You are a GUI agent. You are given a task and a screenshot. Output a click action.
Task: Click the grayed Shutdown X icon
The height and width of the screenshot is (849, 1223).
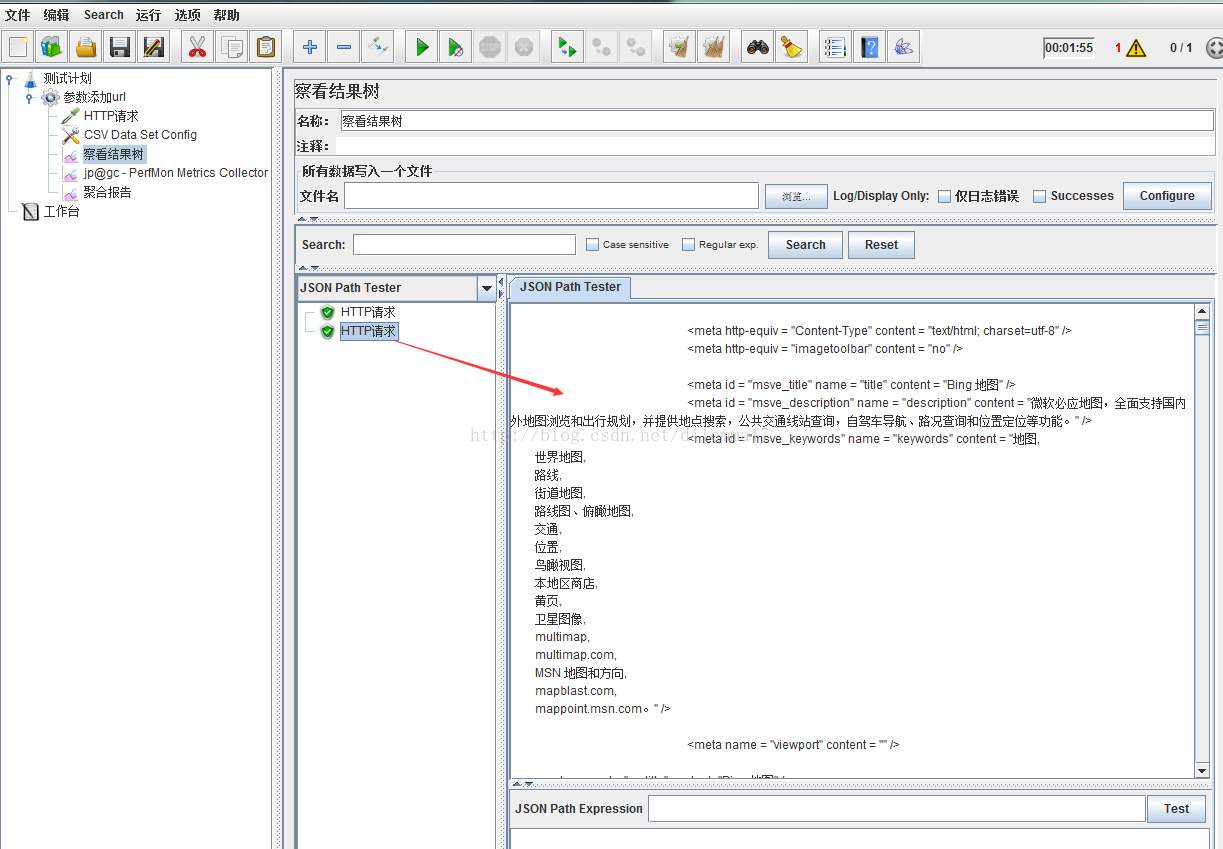click(523, 47)
